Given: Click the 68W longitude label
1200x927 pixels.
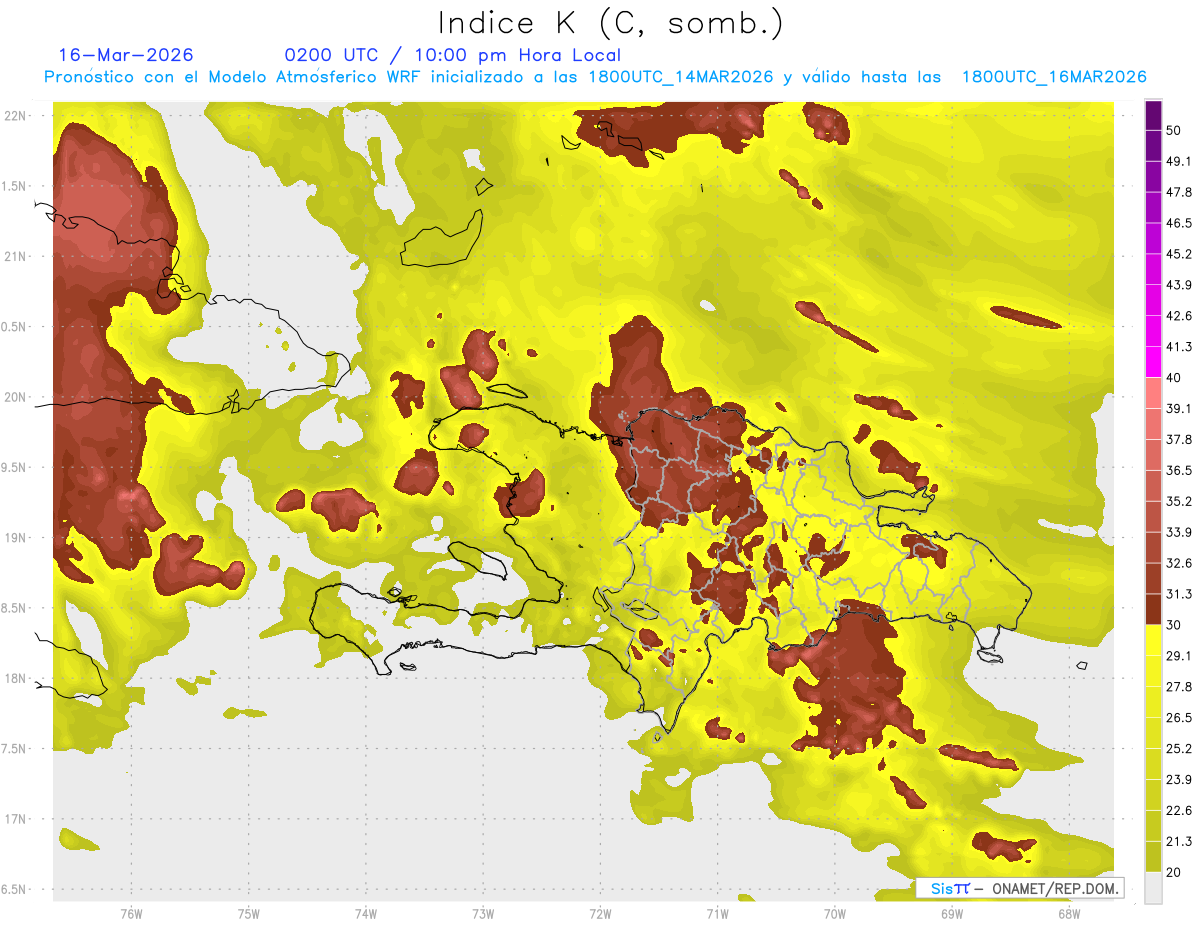Looking at the screenshot, I should [x=1069, y=914].
